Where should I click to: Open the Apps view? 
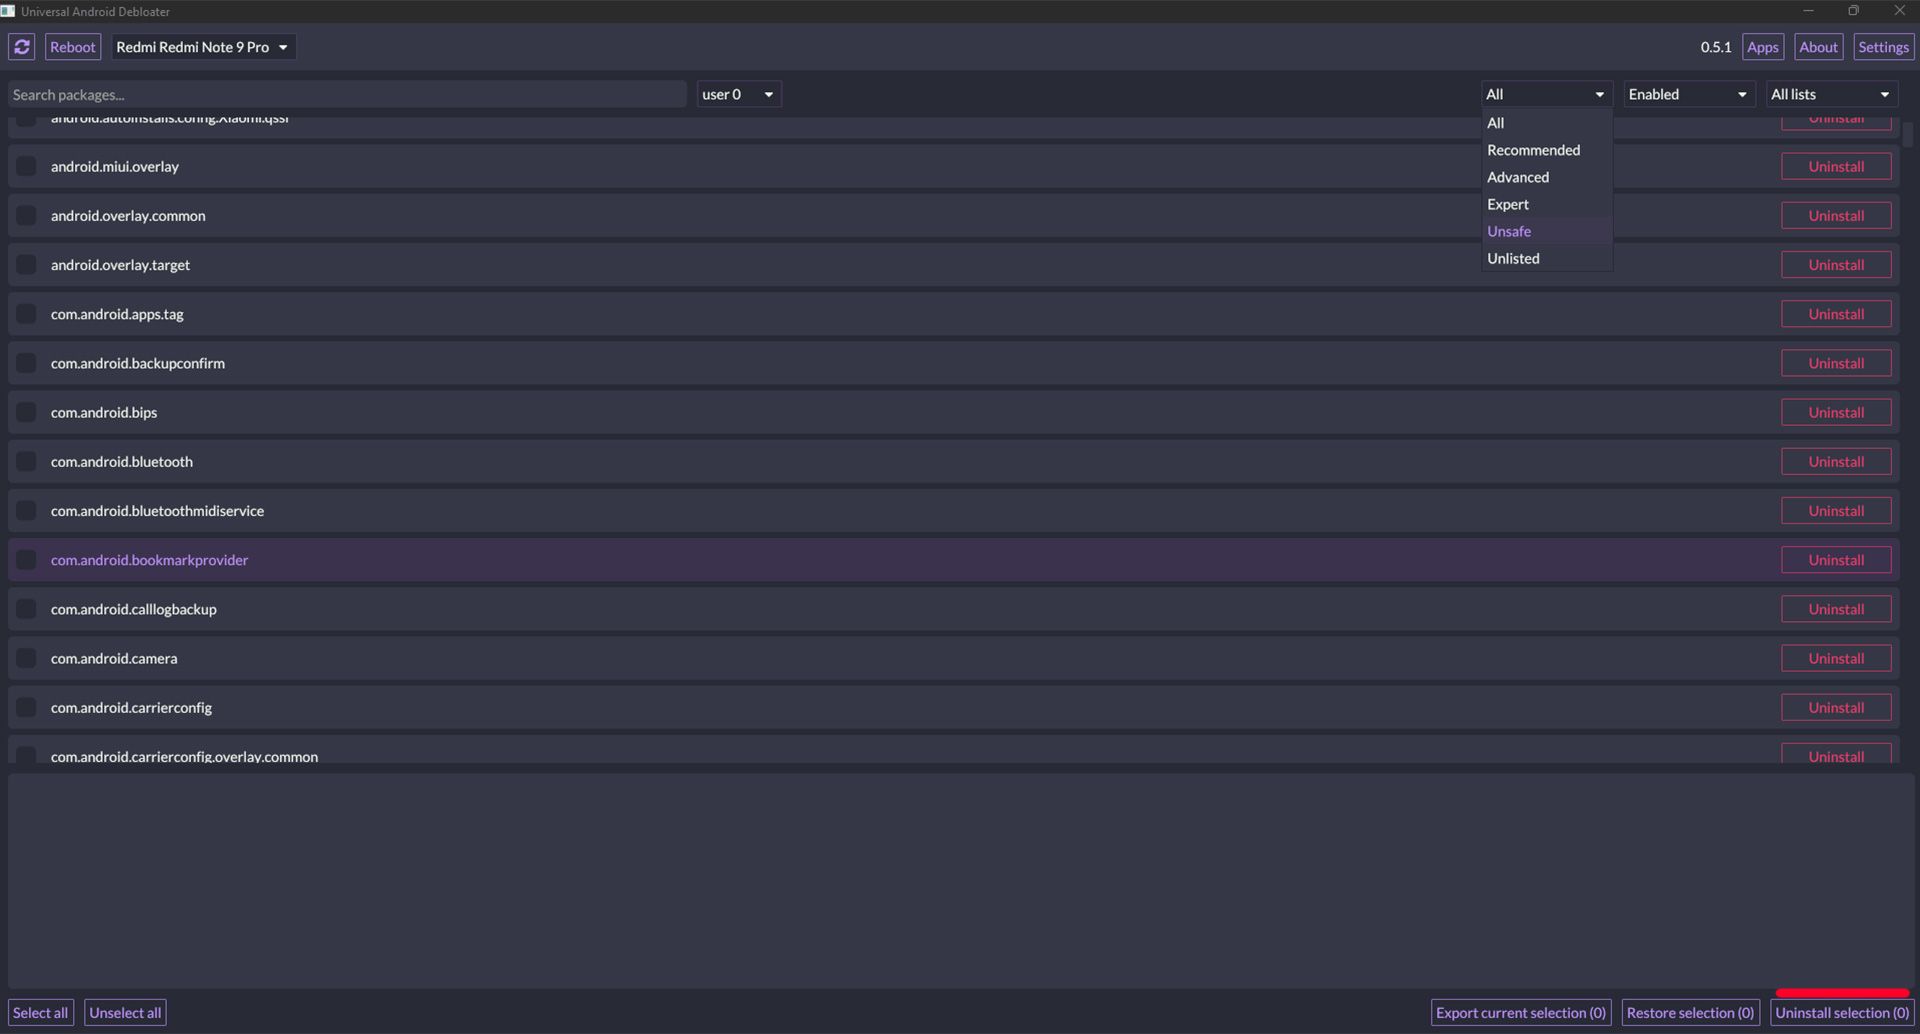1762,47
